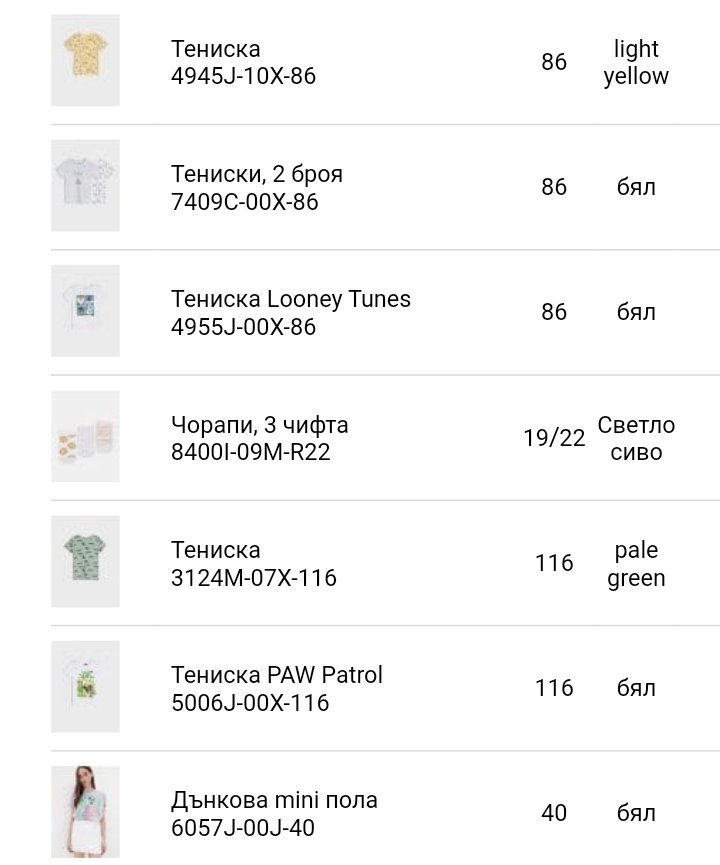
Task: Open the PAW Patrol t-shirt image
Action: point(85,687)
